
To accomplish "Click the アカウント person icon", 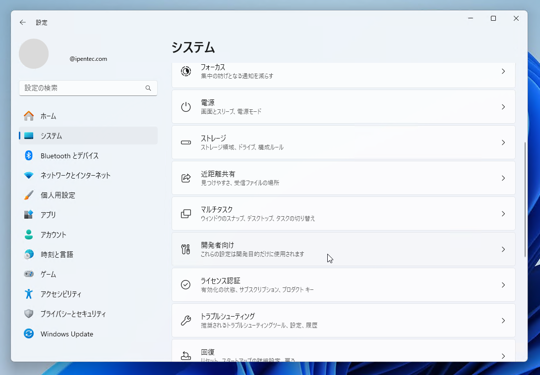I will pyautogui.click(x=29, y=235).
